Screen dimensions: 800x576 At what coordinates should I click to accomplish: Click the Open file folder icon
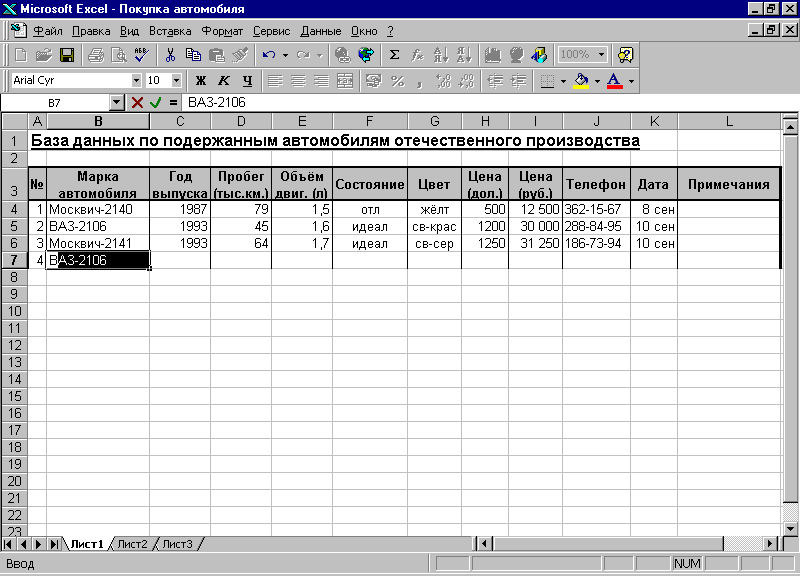coord(44,55)
